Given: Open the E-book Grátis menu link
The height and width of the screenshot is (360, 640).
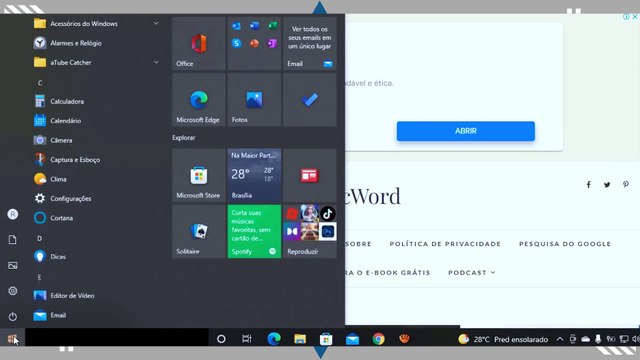Looking at the screenshot, I should point(388,273).
